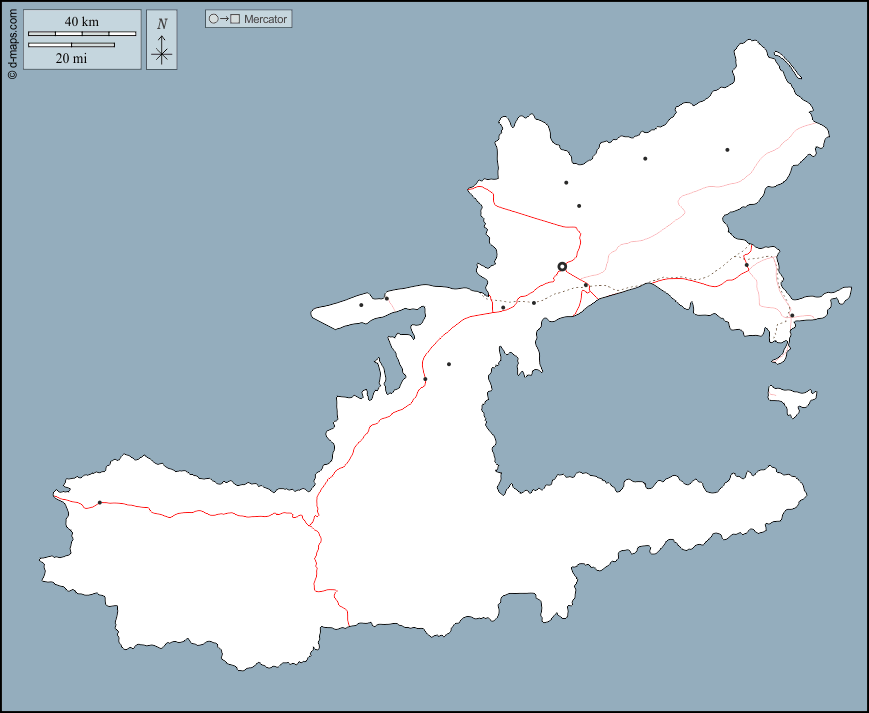Pick the left city dot on the western peninsula
The image size is (869, 713).
pyautogui.click(x=361, y=305)
